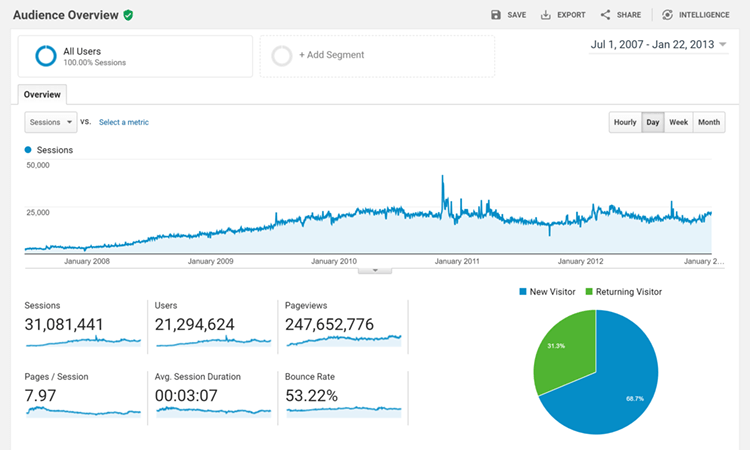Click the Select a metric link
Viewport: 750px width, 450px height.
(124, 122)
